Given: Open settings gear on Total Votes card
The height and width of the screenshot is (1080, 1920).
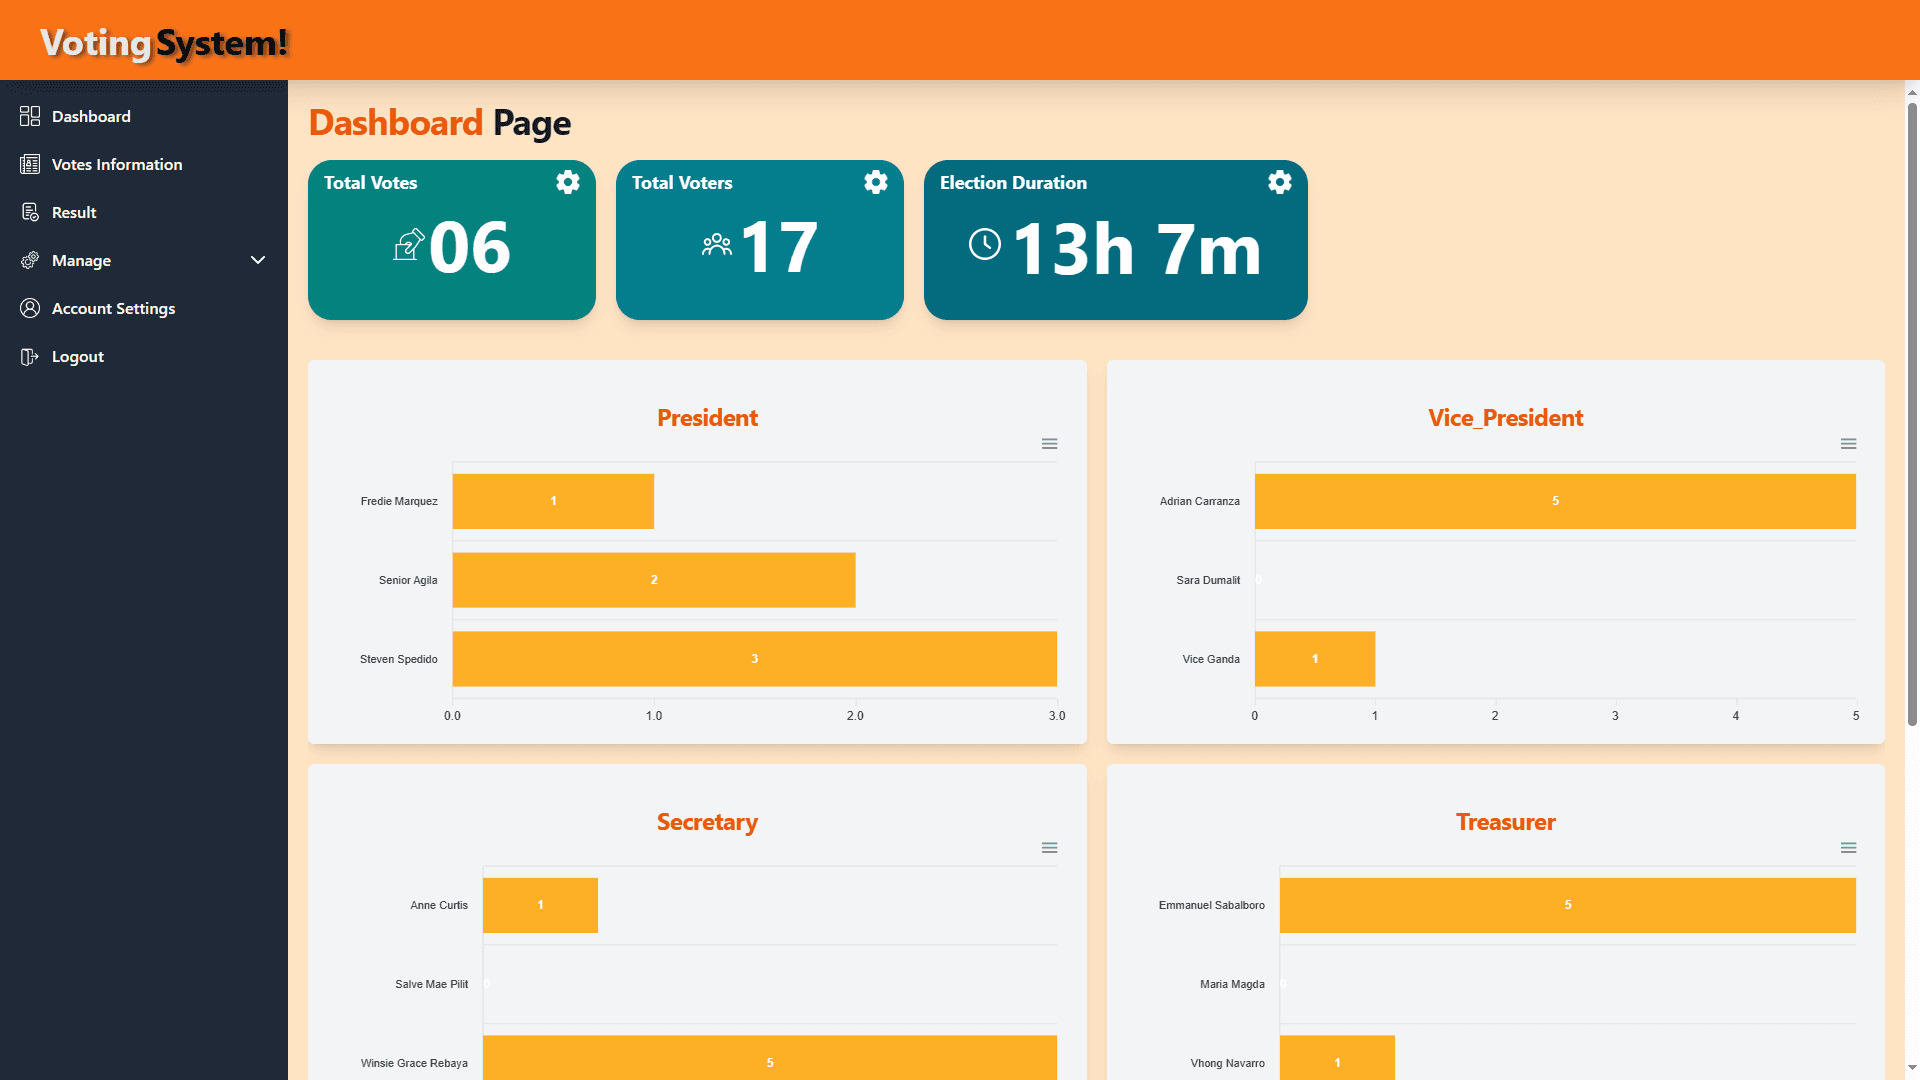Looking at the screenshot, I should click(568, 182).
